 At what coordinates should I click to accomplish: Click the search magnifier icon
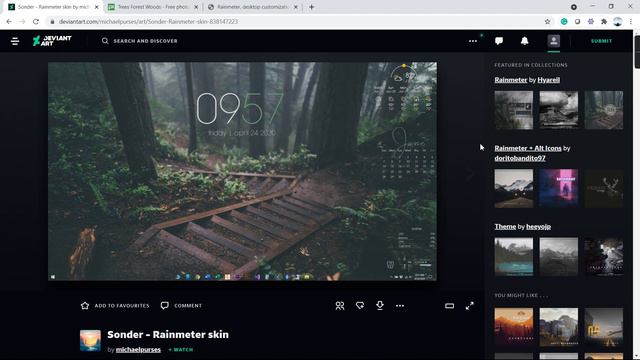pyautogui.click(x=105, y=41)
